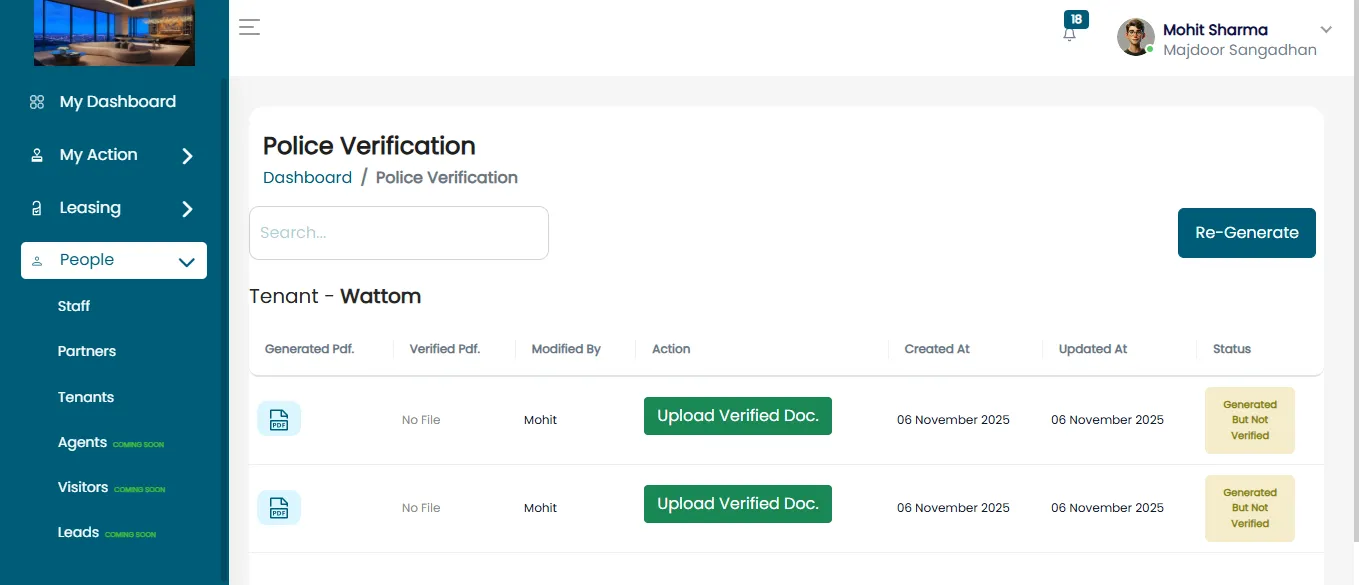Image resolution: width=1359 pixels, height=585 pixels.
Task: Open PDF icon in first table row
Action: click(279, 419)
